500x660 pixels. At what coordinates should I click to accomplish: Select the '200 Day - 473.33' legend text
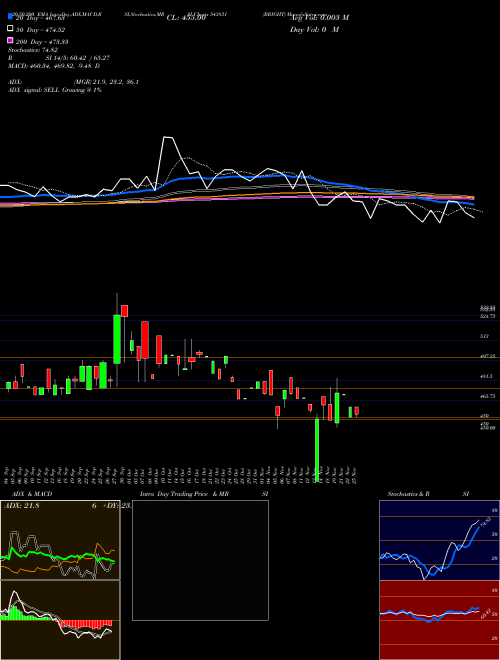(x=42, y=42)
